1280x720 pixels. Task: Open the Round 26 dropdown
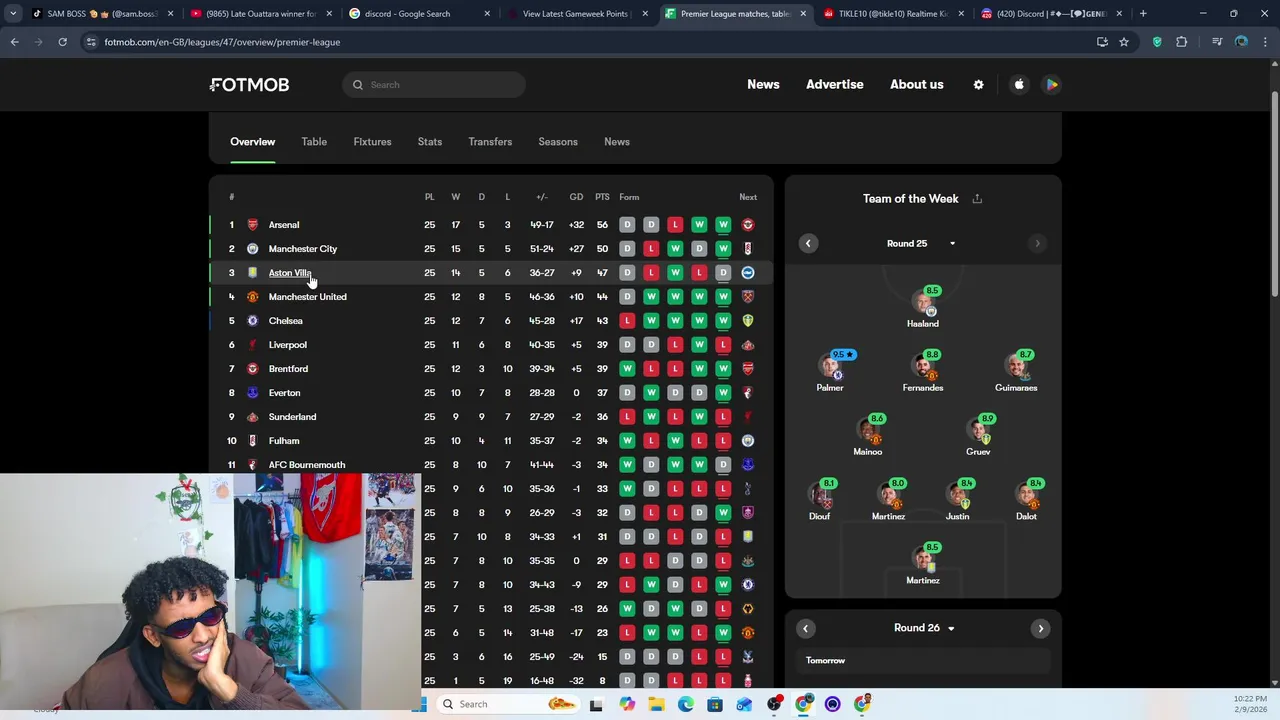coord(924,628)
